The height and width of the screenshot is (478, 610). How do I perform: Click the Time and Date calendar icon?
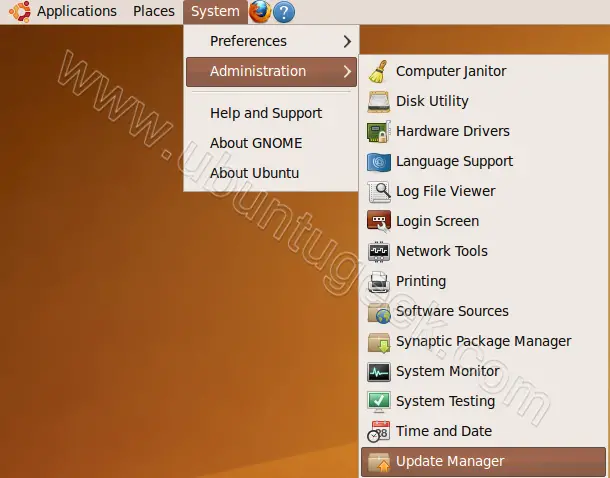click(x=379, y=431)
